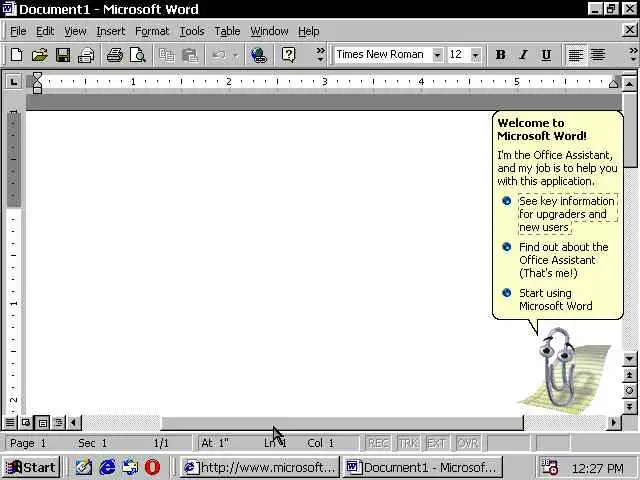Screen dimensions: 640x480
Task: Click the tab stop type selector
Action: [x=13, y=82]
